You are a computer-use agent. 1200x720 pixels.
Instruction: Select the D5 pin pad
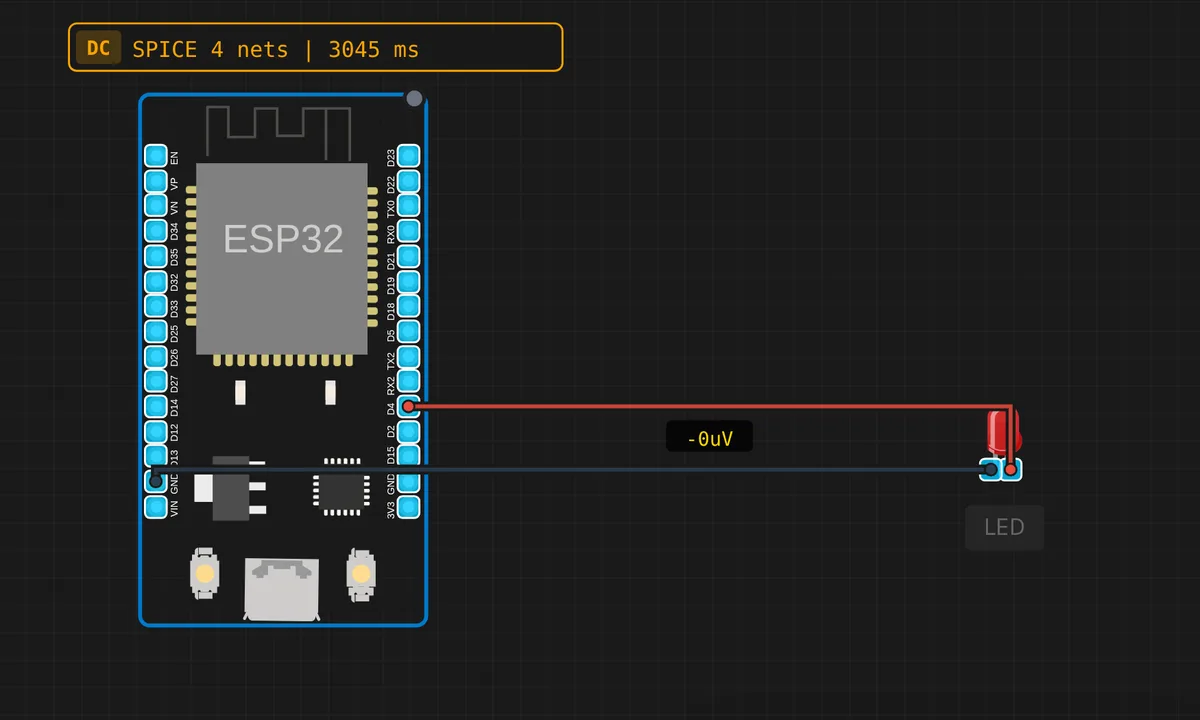(409, 331)
